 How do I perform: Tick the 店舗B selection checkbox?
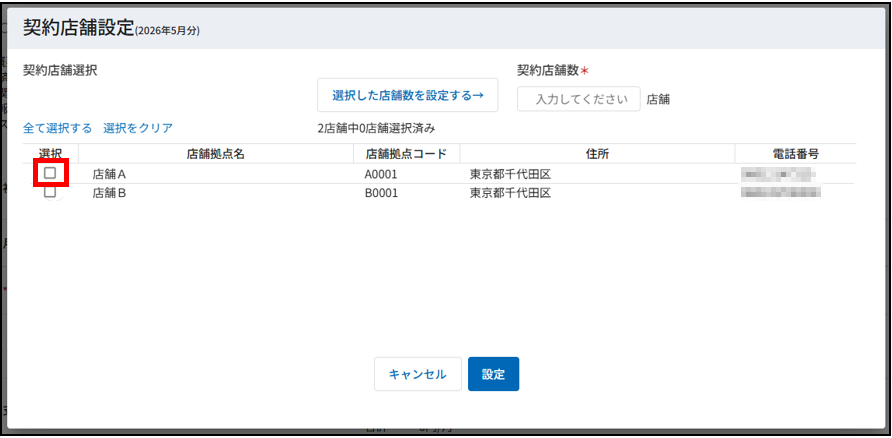[50, 192]
